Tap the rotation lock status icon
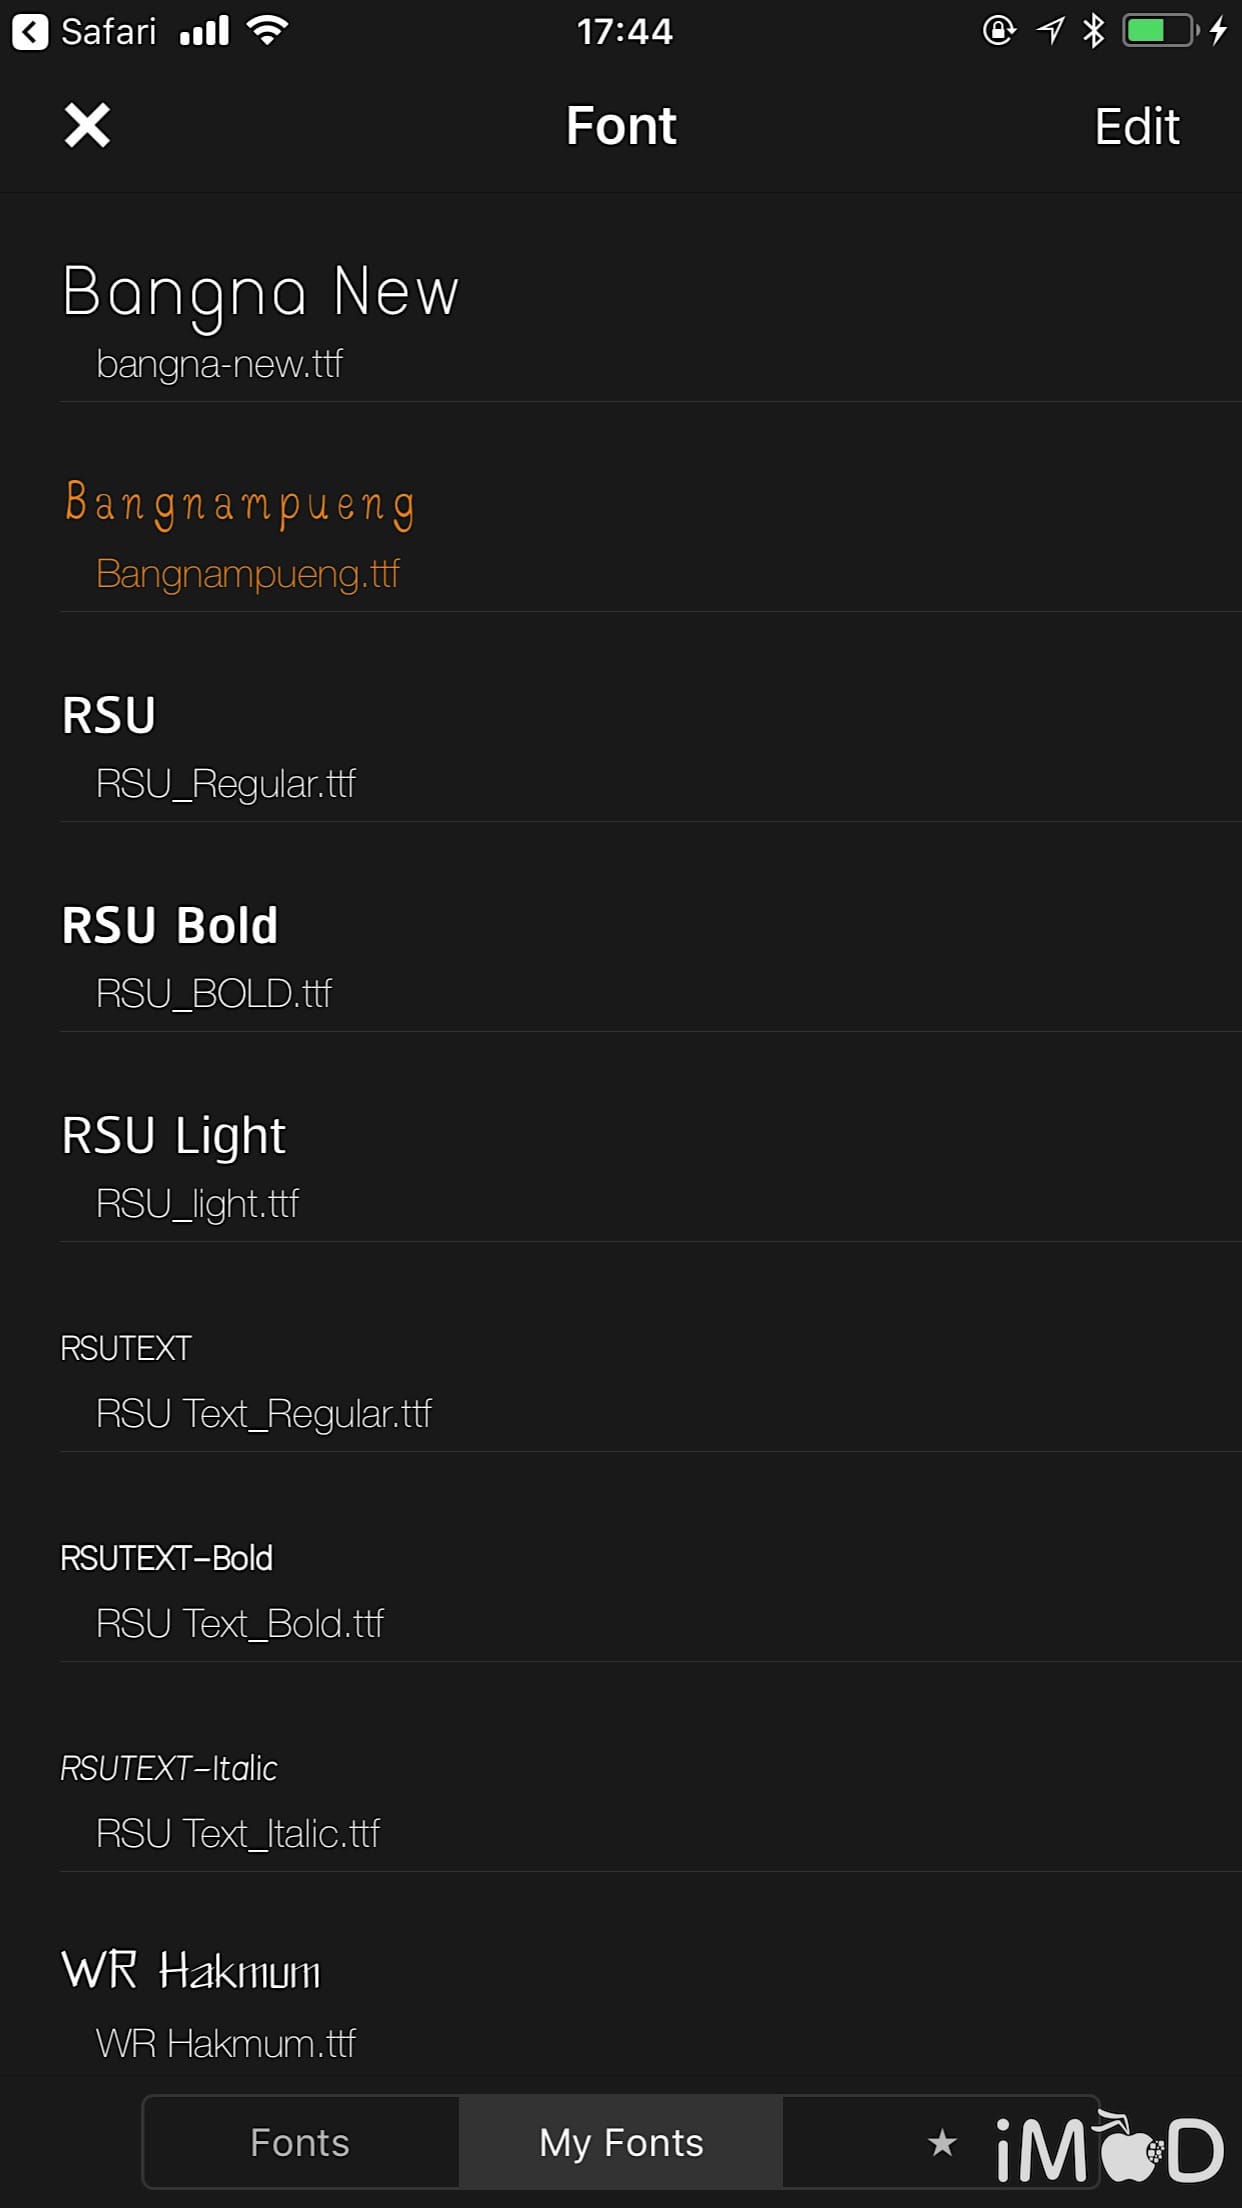Viewport: 1242px width, 2208px height. (998, 31)
